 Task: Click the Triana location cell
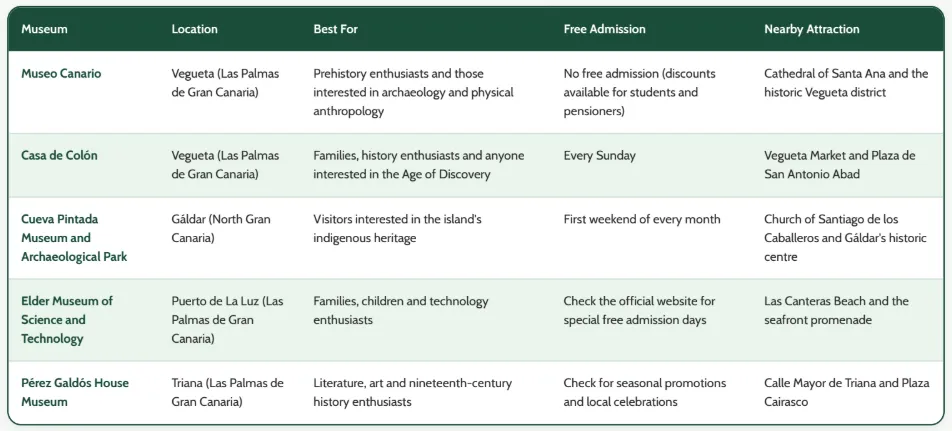(228, 392)
